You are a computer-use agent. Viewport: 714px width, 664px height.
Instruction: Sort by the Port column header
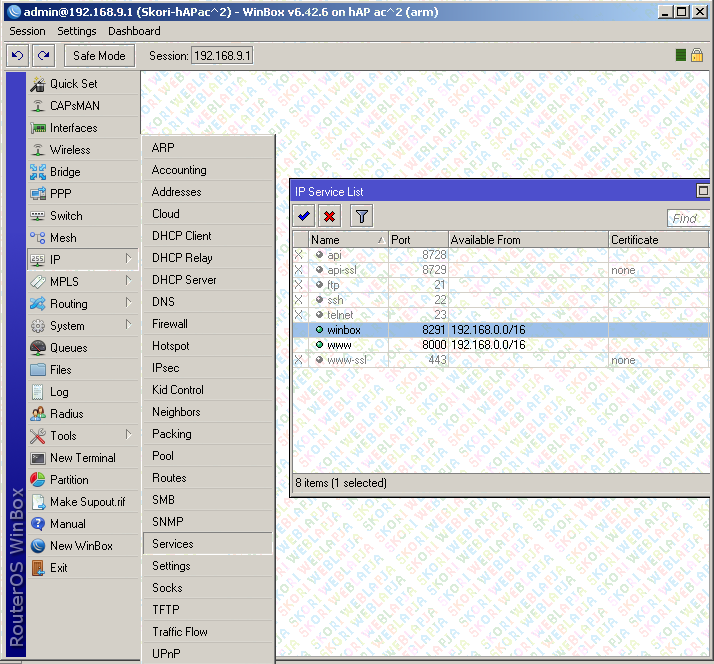pos(417,240)
